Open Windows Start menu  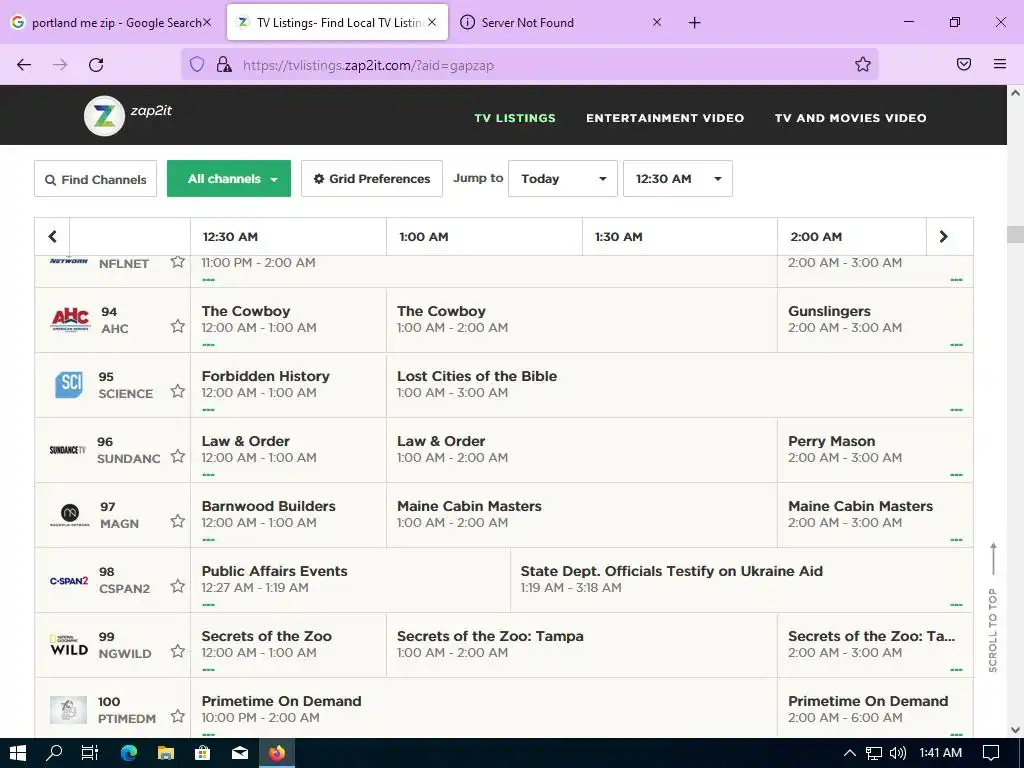coord(18,753)
